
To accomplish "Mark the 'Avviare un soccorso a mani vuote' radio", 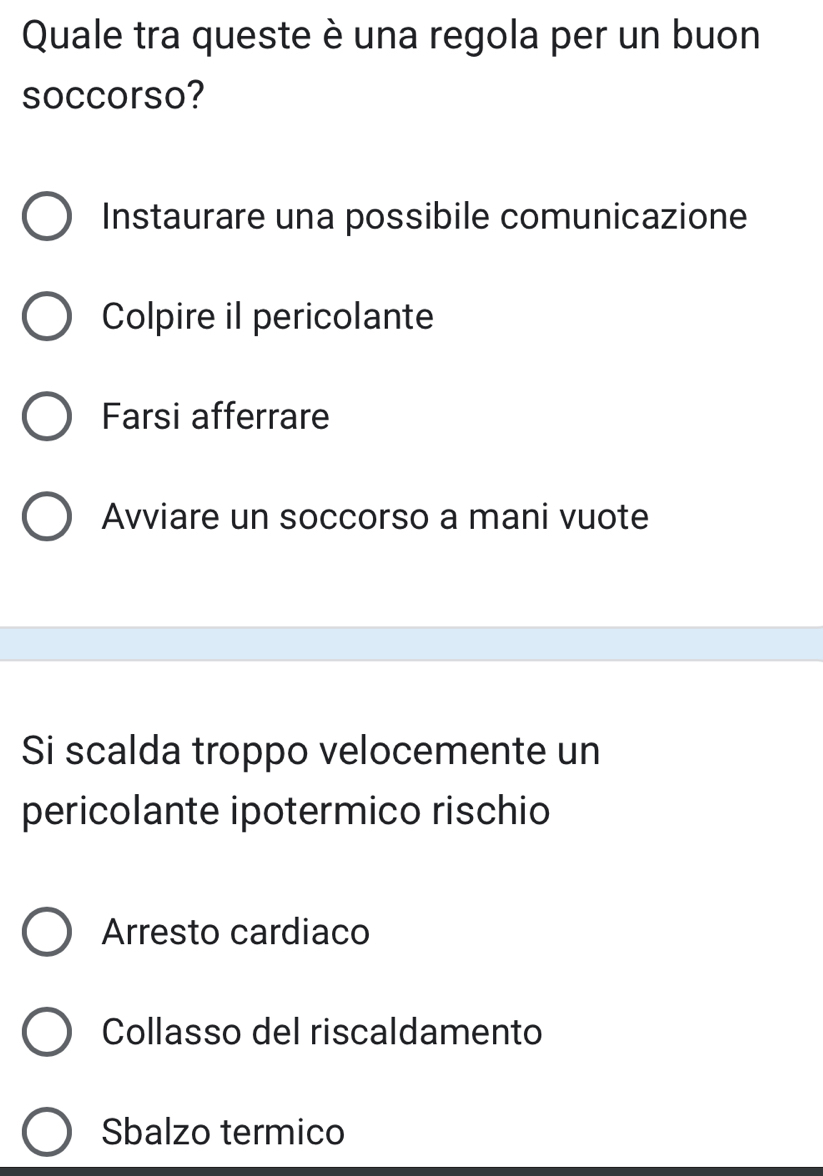I will coord(46,518).
